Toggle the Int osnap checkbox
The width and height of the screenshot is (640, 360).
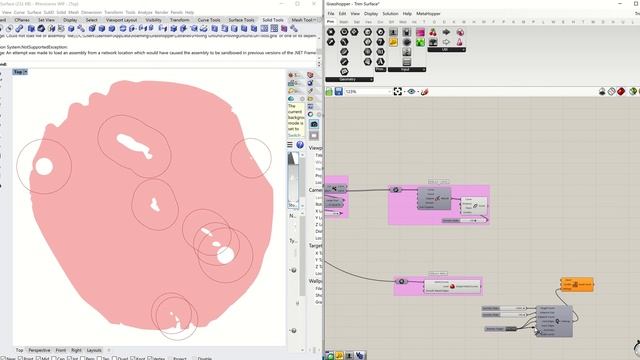tap(70, 358)
